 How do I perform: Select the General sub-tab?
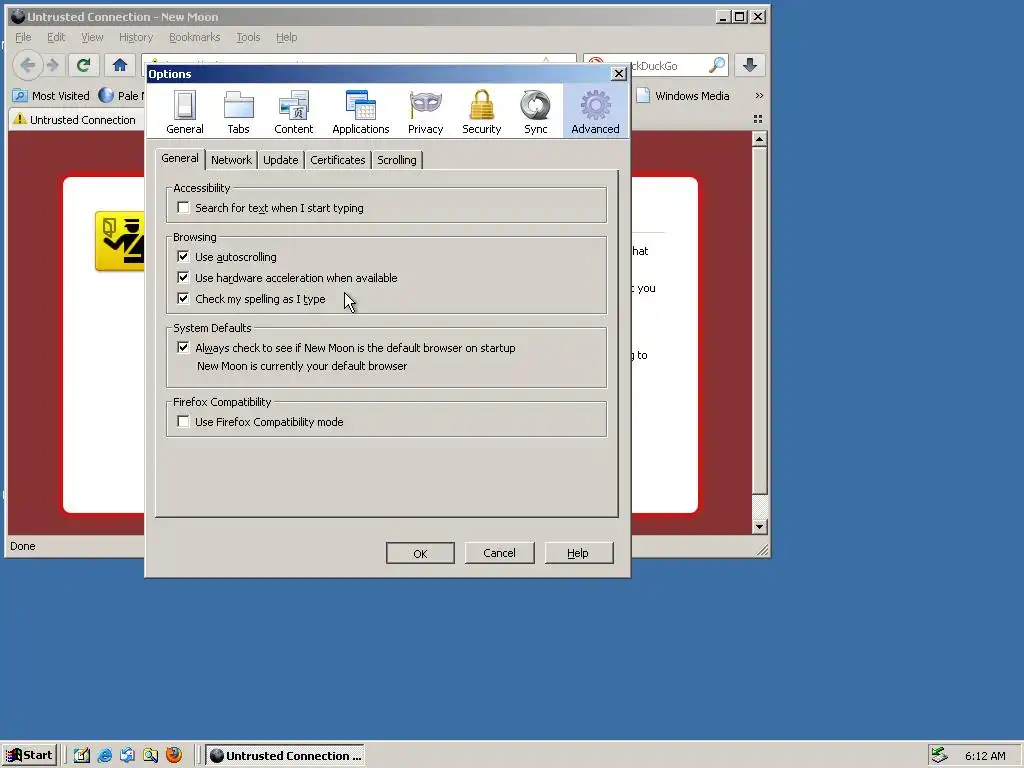tap(180, 159)
